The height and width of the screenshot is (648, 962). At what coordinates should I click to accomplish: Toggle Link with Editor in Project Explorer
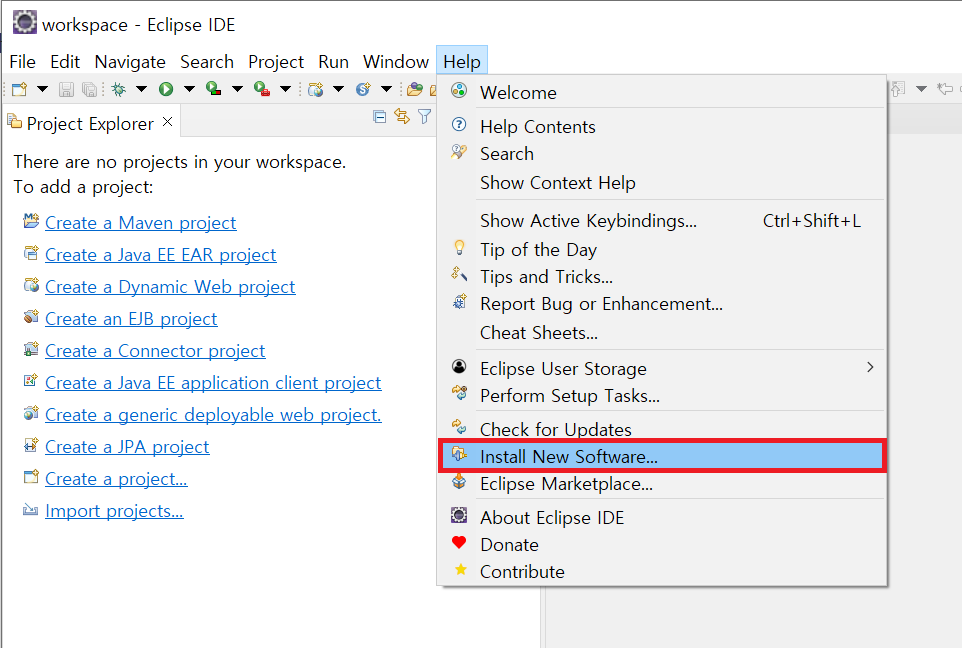(x=402, y=117)
